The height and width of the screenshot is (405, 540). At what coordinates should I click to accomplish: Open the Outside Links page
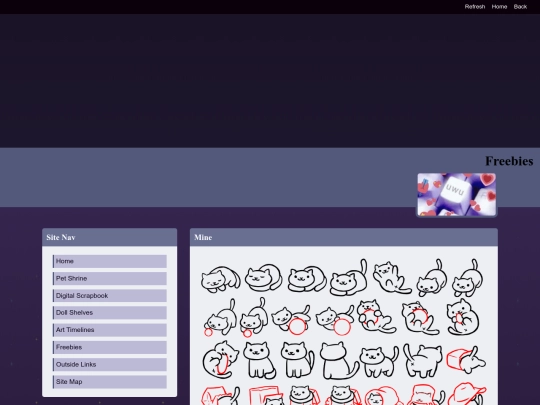[x=110, y=364]
